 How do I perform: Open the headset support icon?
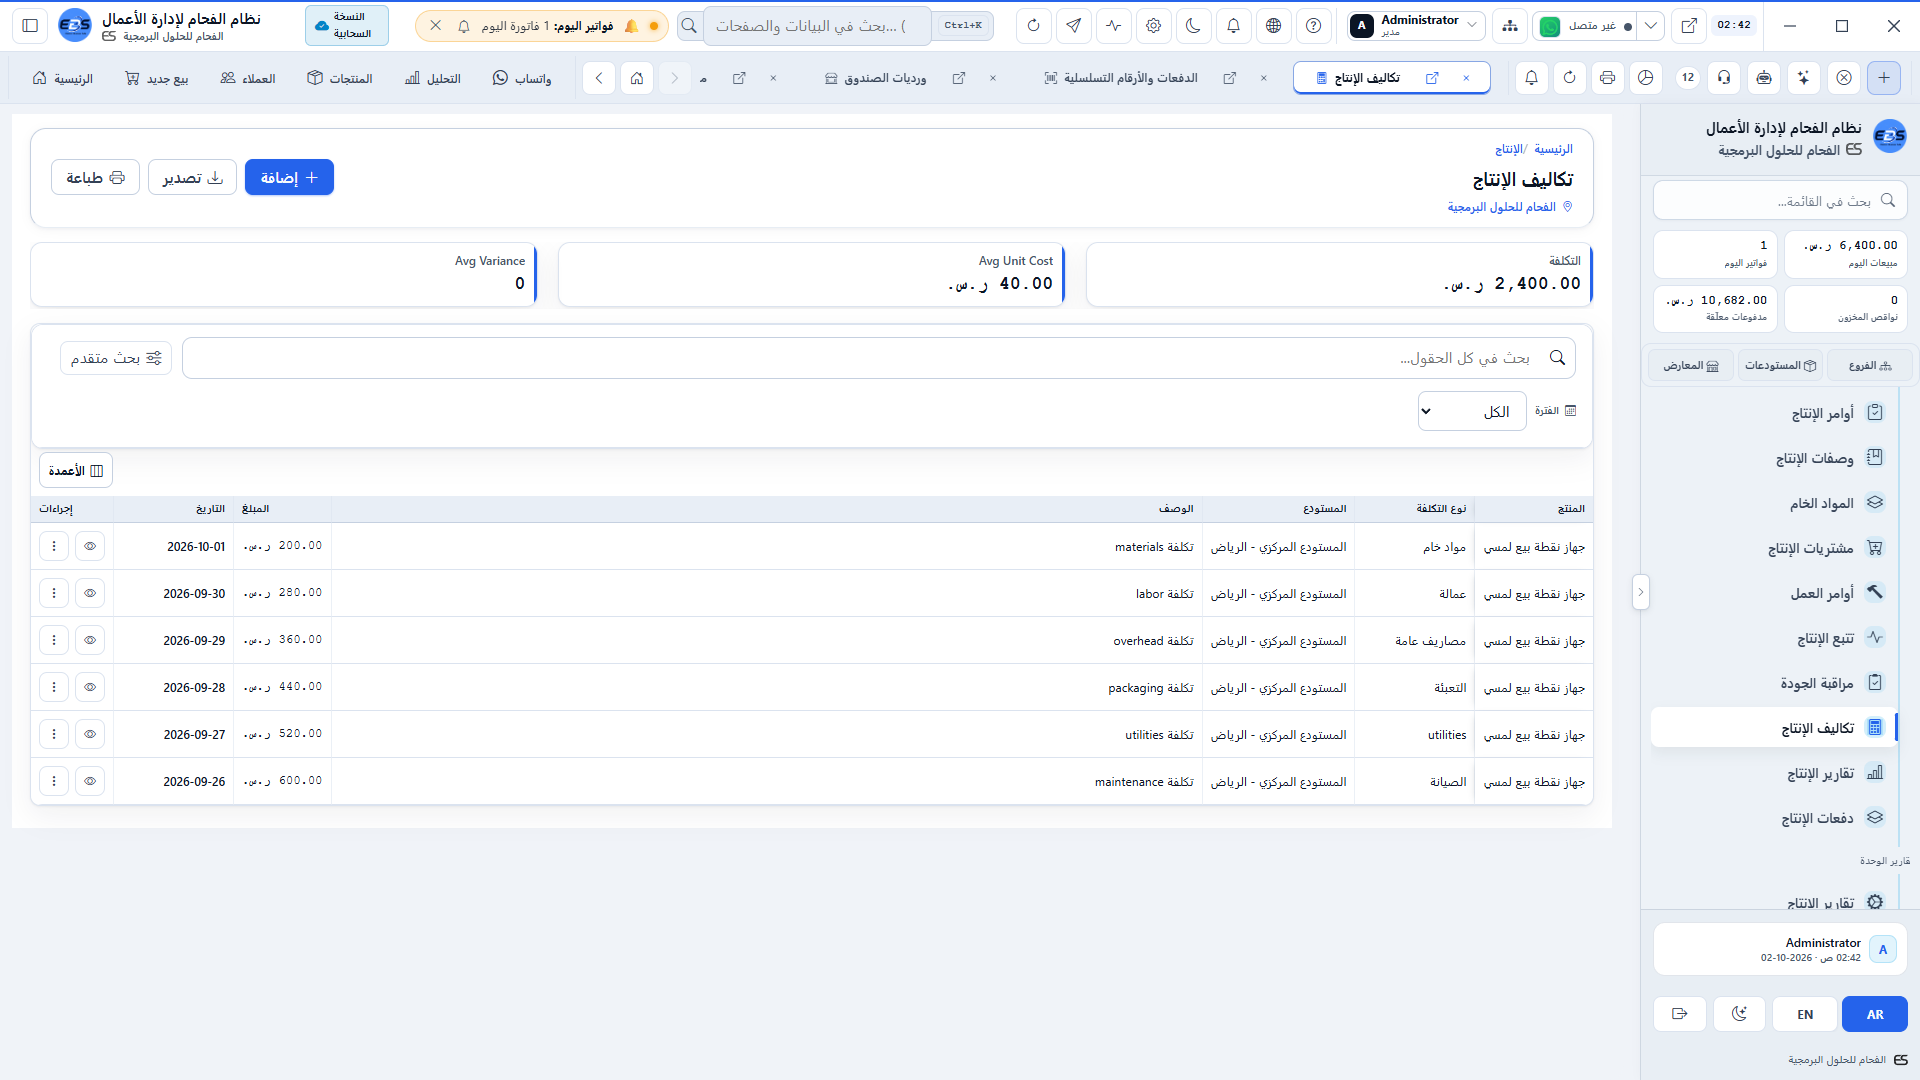tap(1724, 78)
